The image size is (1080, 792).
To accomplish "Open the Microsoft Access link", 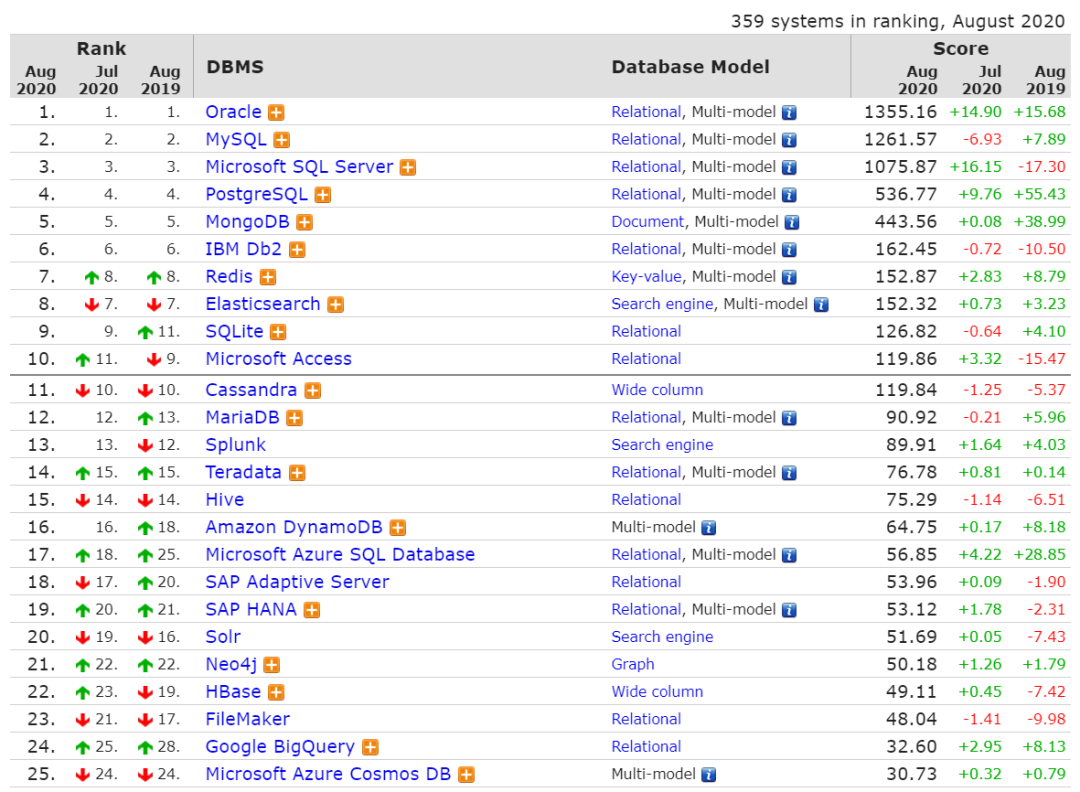I will pyautogui.click(x=278, y=359).
